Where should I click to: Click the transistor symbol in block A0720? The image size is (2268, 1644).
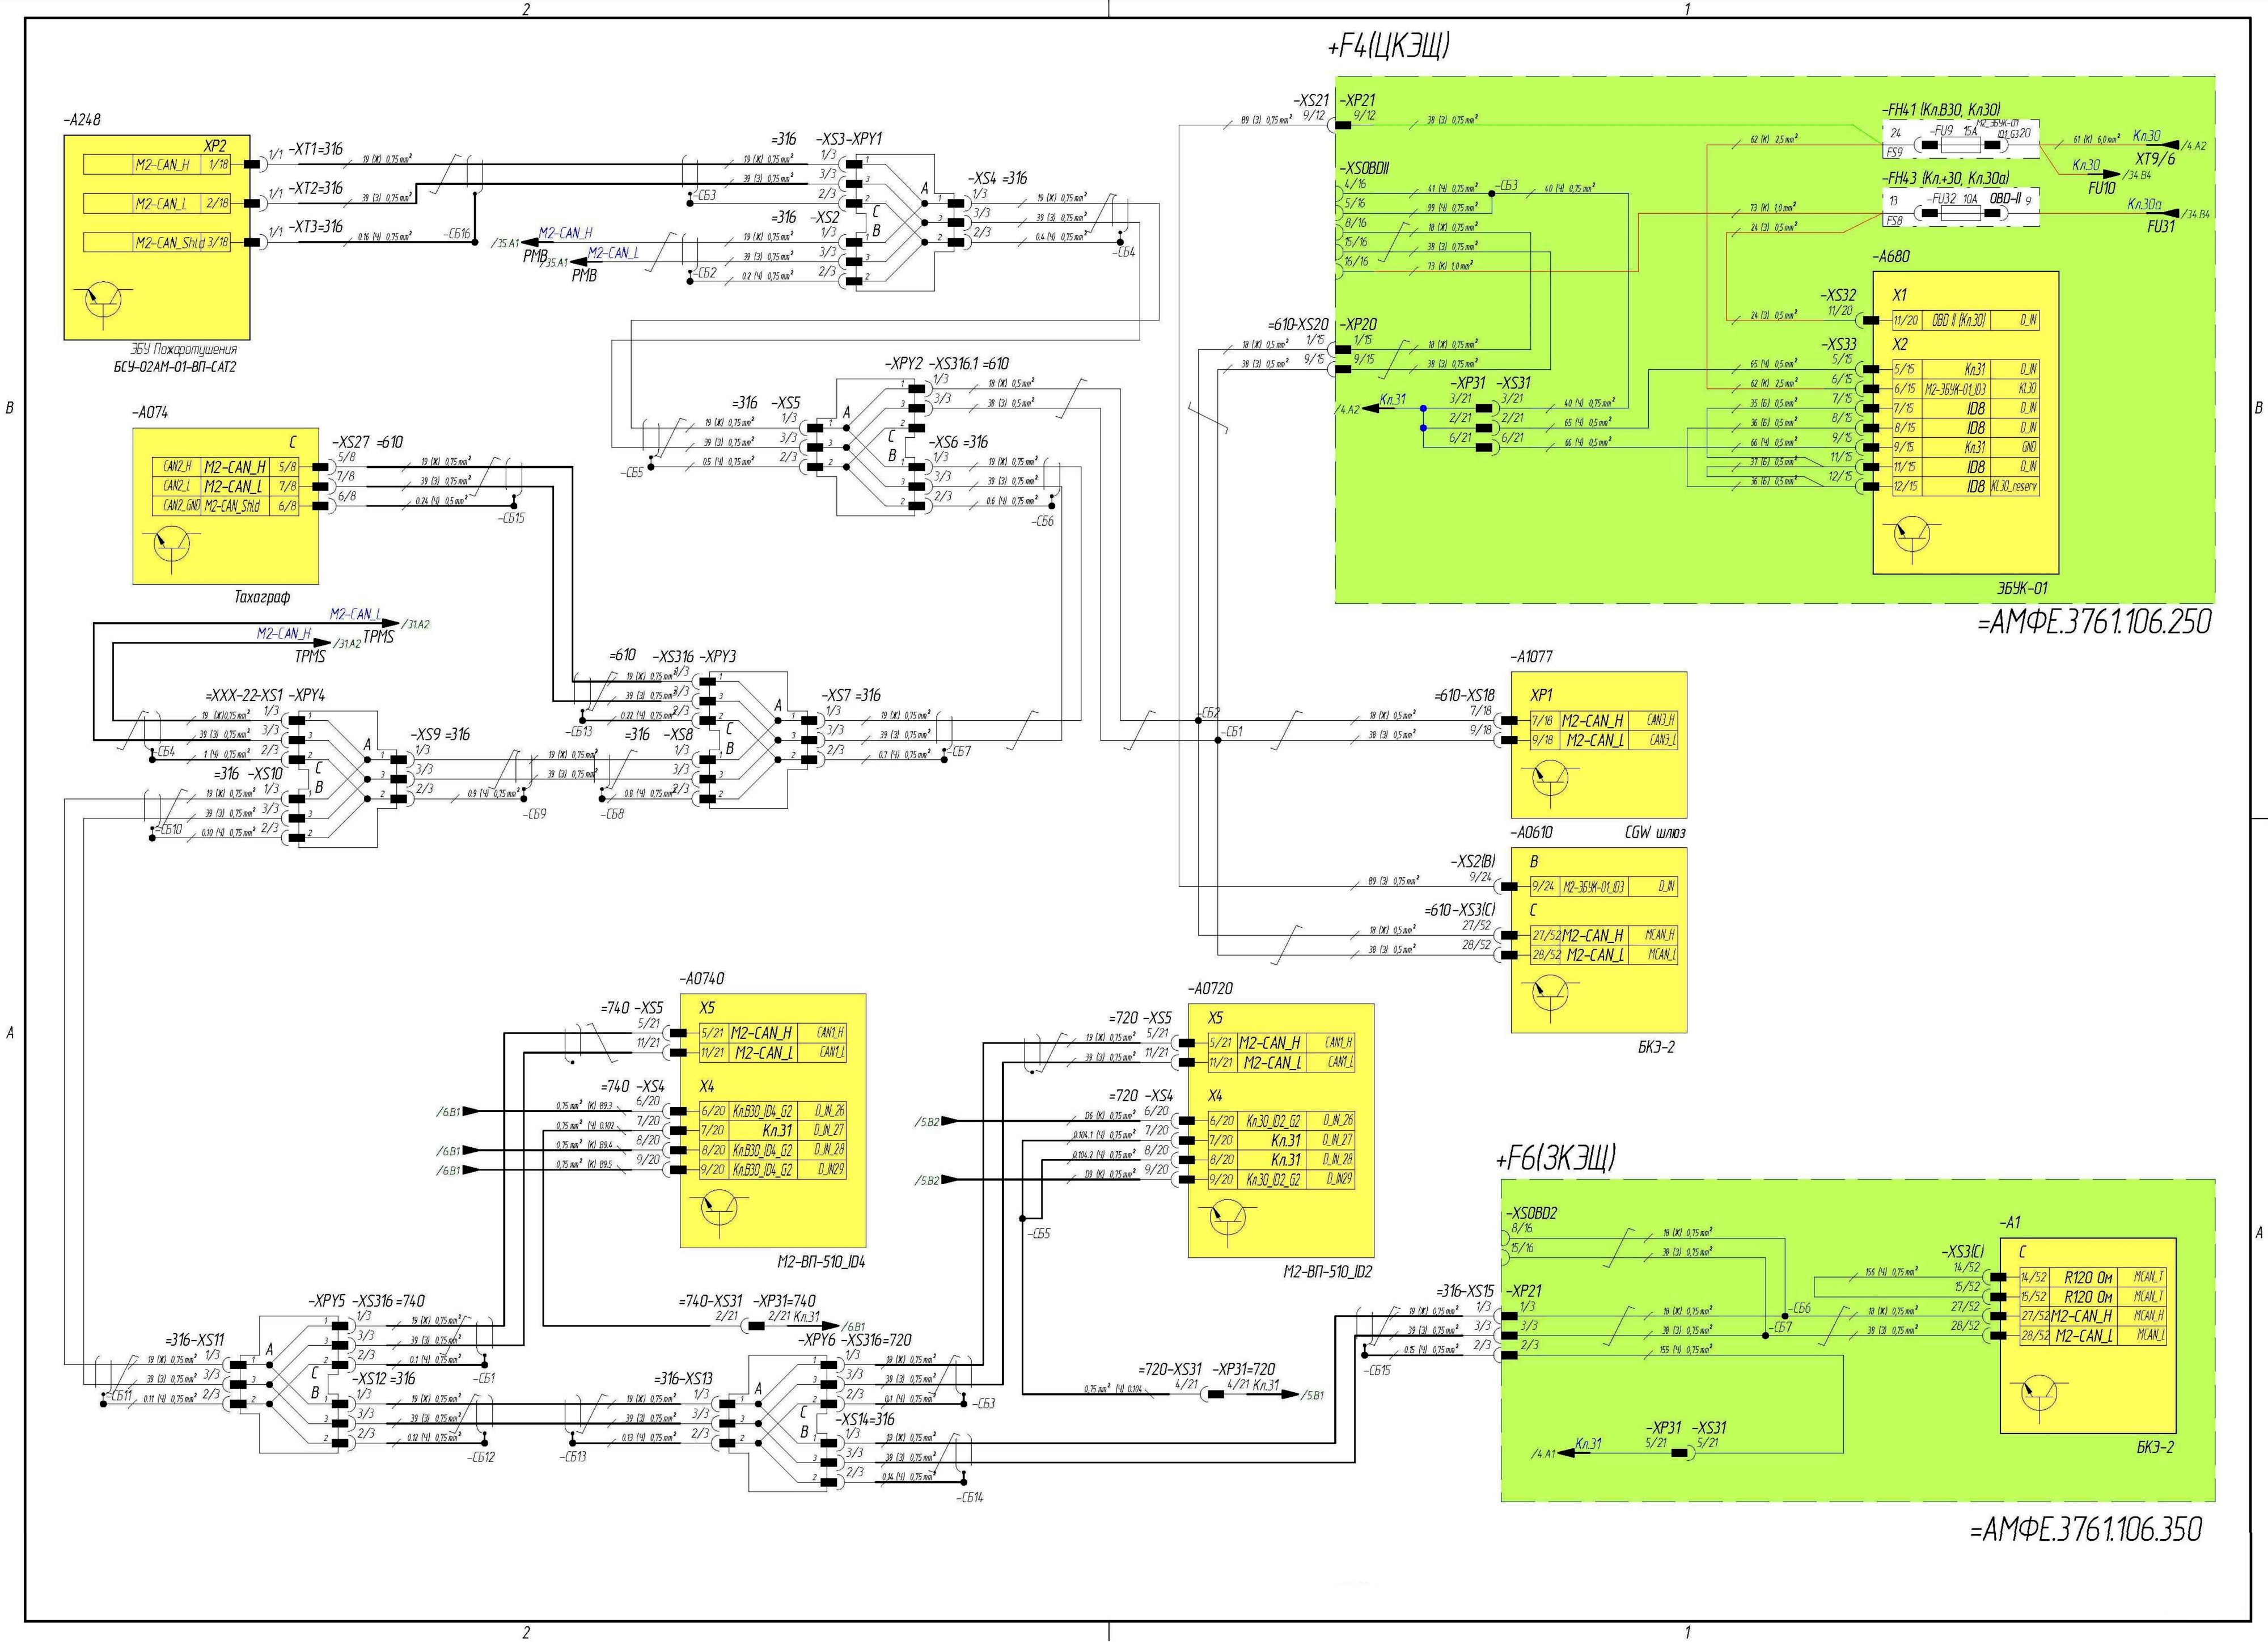[1228, 1218]
